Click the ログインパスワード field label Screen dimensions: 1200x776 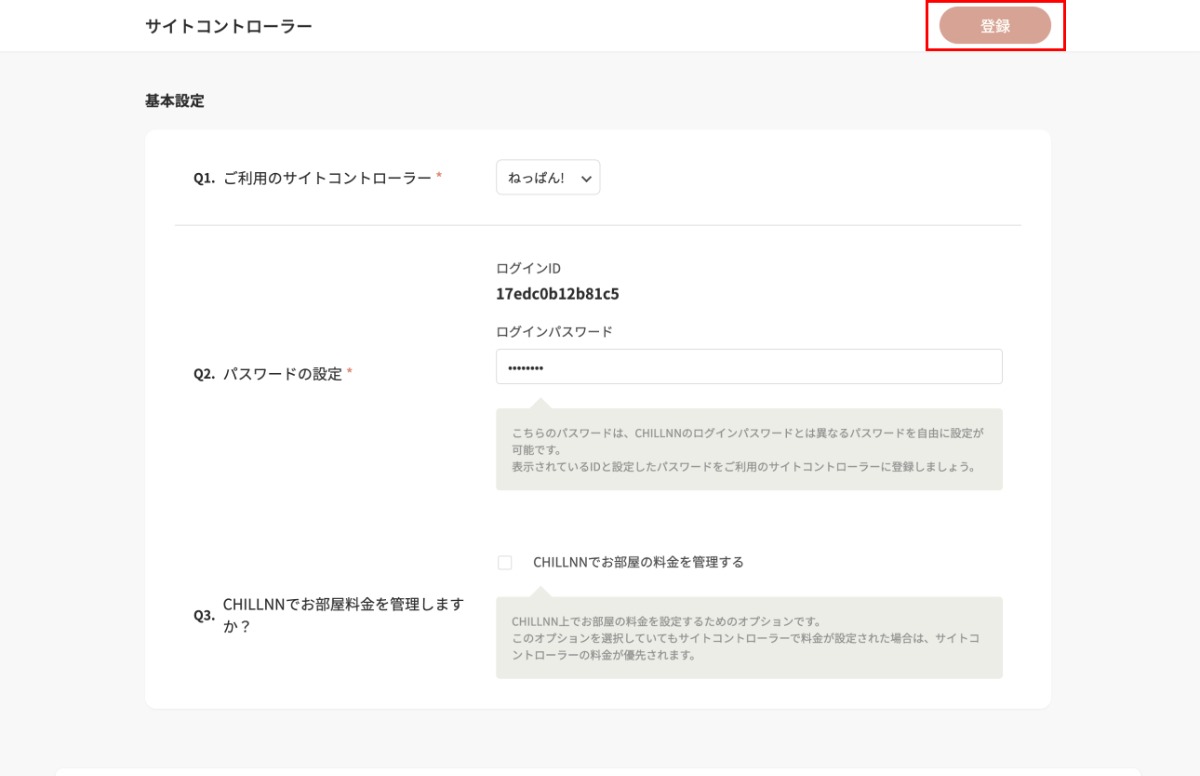[554, 332]
